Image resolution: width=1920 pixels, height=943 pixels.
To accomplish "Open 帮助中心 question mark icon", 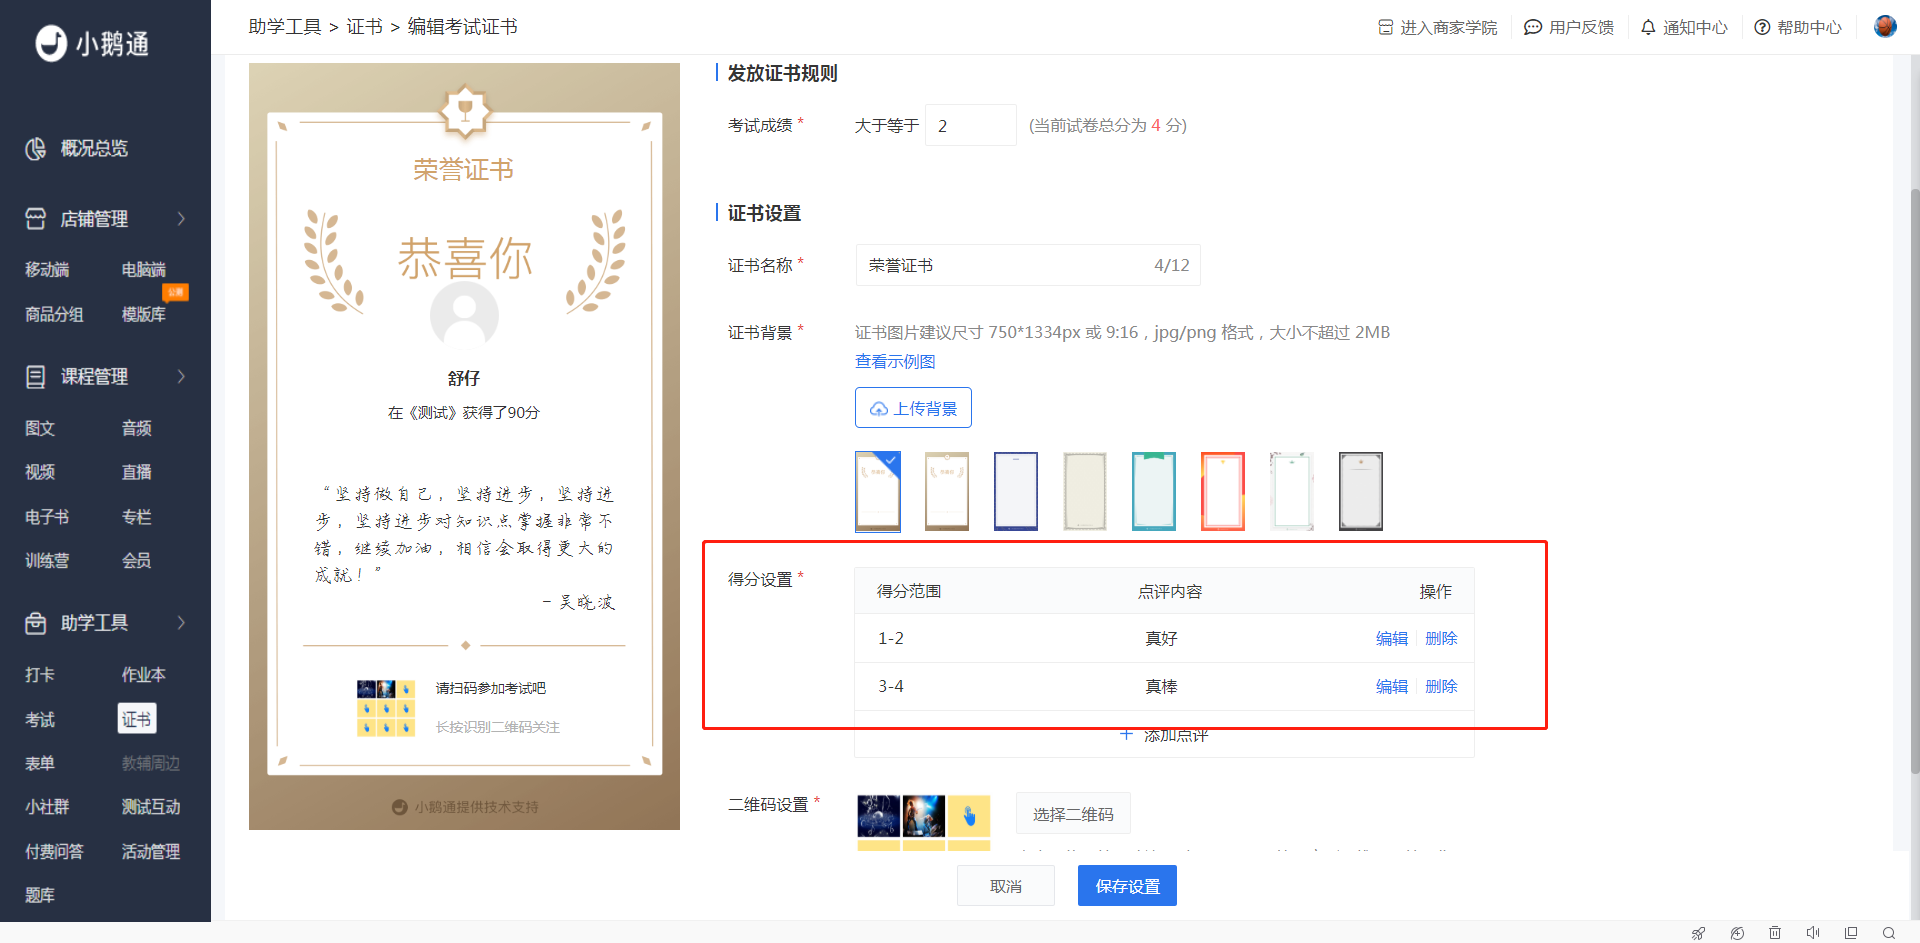I will (x=1762, y=27).
